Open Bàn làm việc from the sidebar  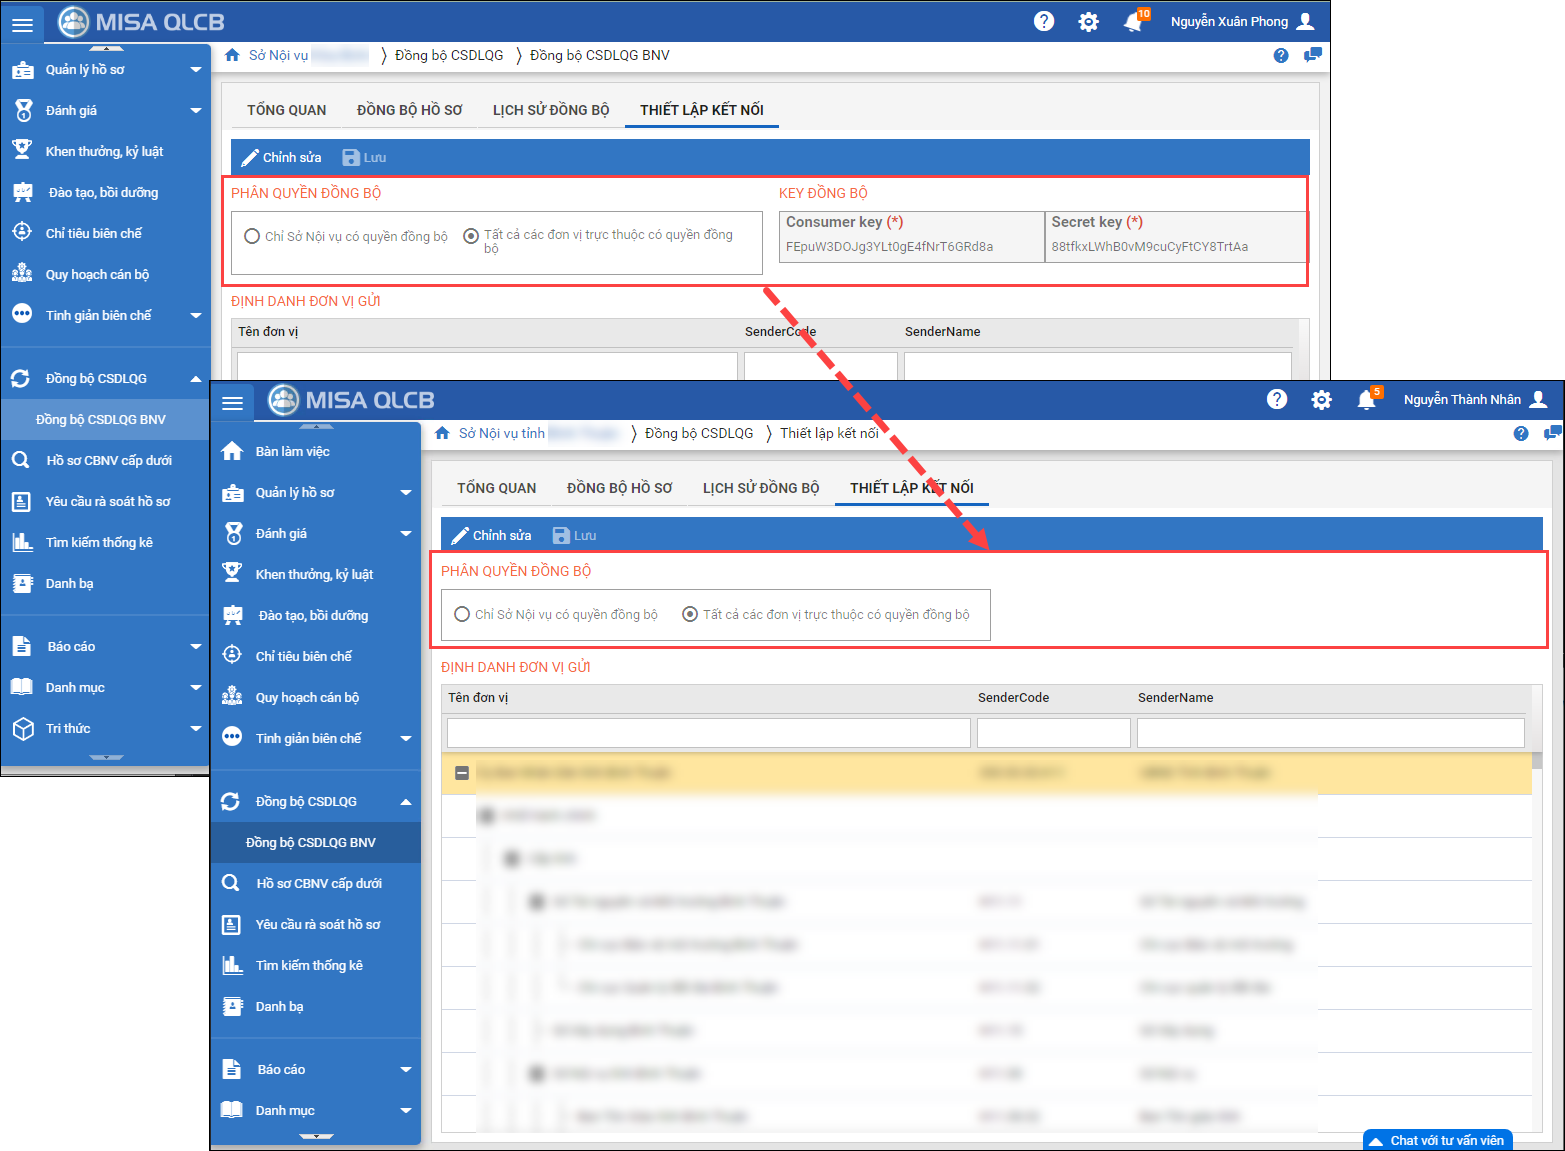[292, 451]
